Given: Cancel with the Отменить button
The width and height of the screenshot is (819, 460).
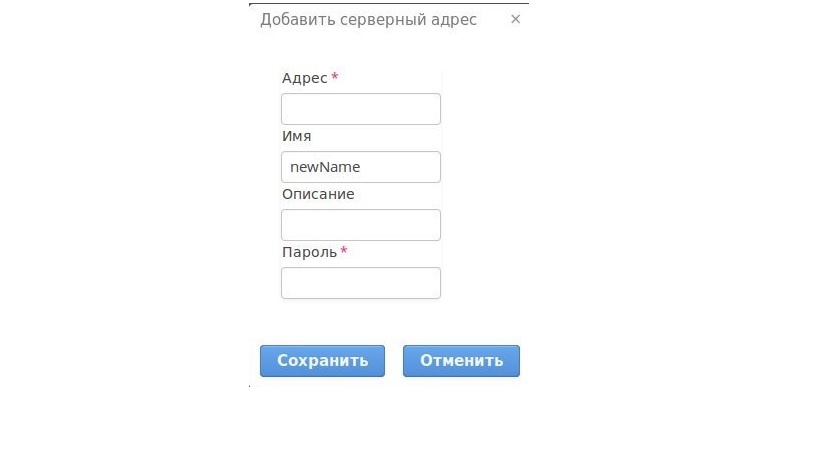Looking at the screenshot, I should (x=461, y=361).
